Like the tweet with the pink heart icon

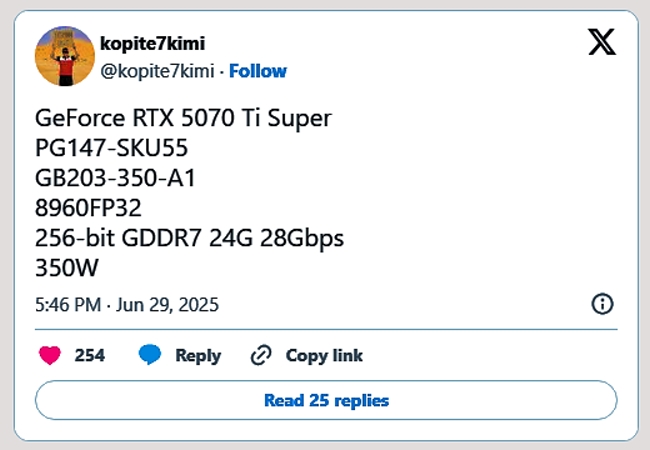(x=50, y=355)
